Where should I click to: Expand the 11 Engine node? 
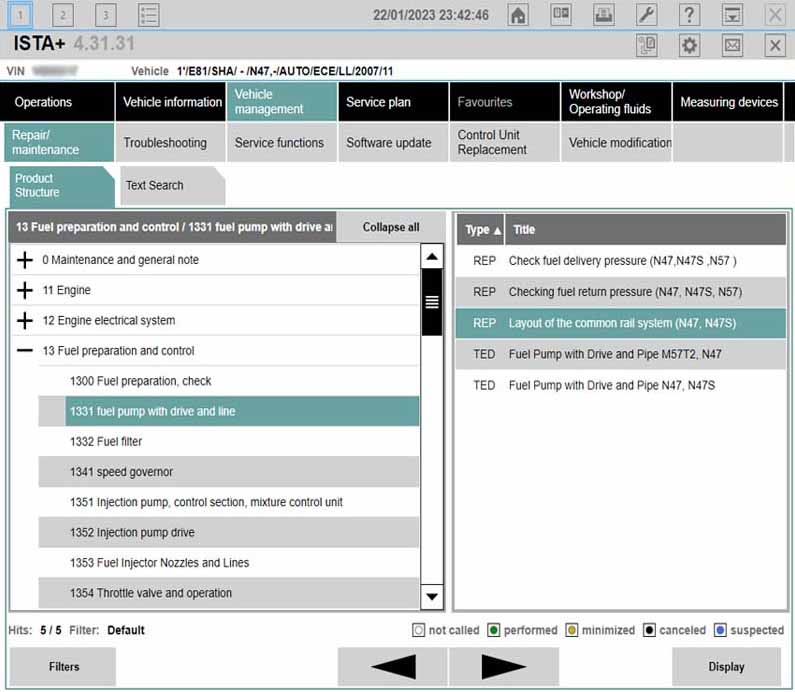point(24,290)
